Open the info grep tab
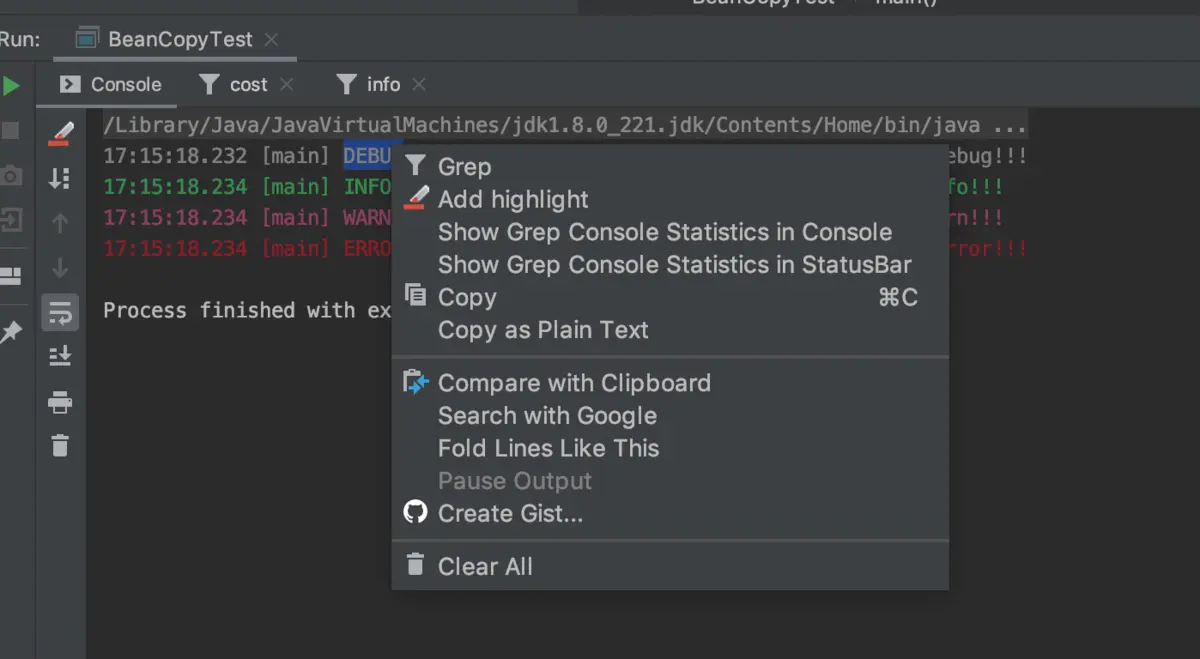This screenshot has width=1200, height=659. [383, 85]
